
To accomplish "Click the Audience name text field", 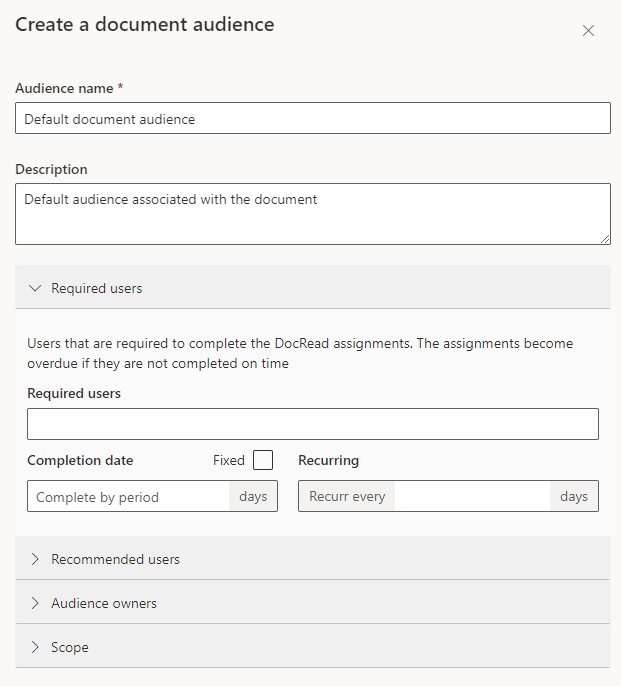I will tap(312, 119).
